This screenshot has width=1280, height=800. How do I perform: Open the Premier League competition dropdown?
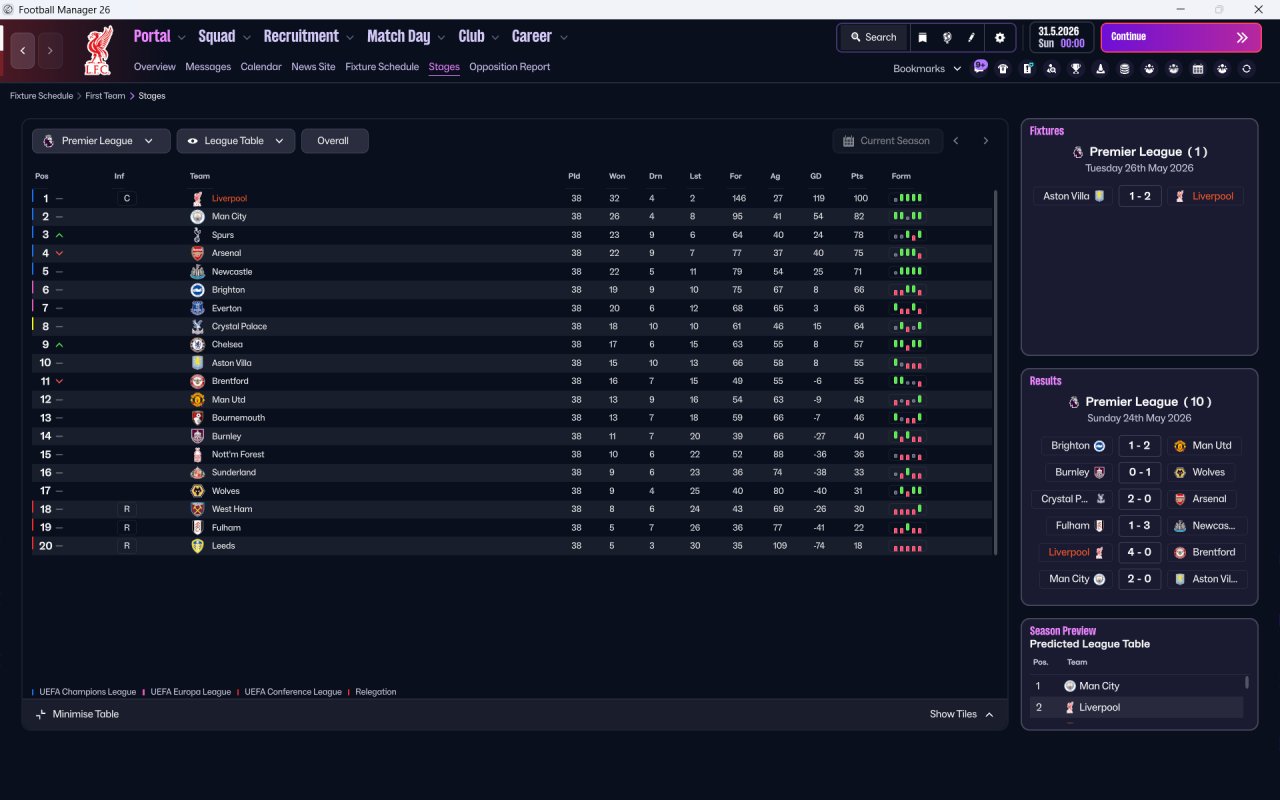tap(101, 141)
